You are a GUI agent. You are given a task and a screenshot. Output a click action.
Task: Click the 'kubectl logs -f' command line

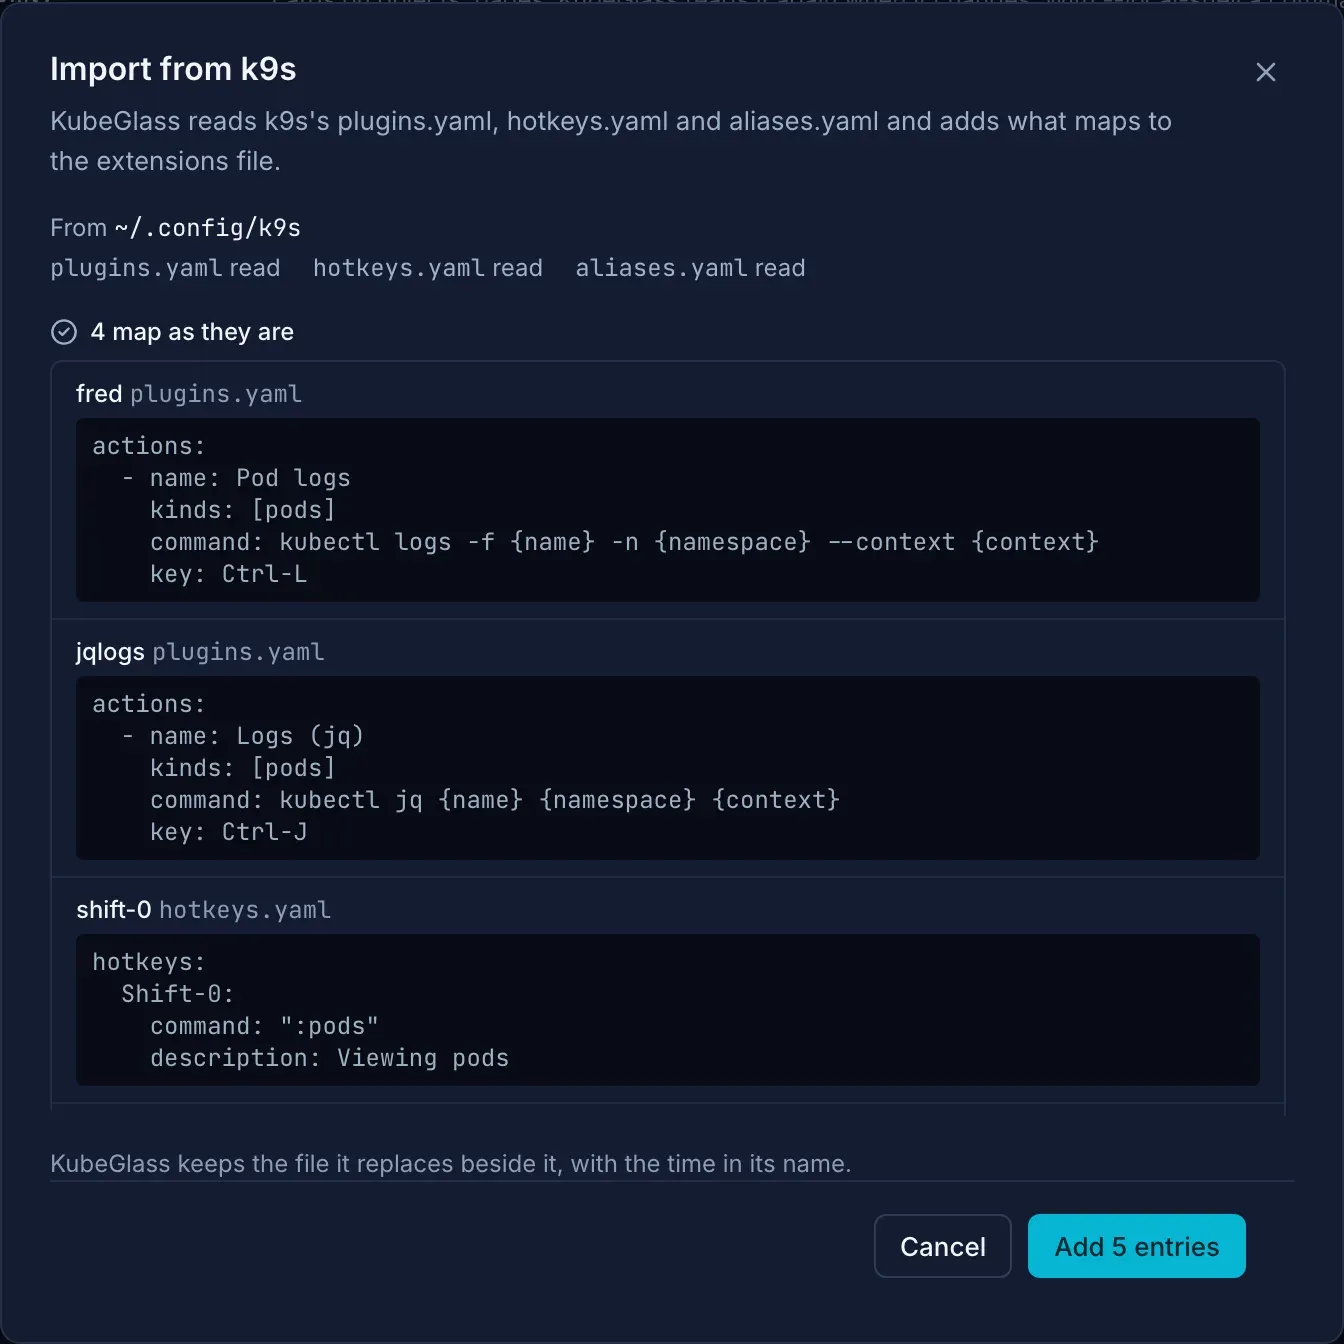(x=624, y=542)
